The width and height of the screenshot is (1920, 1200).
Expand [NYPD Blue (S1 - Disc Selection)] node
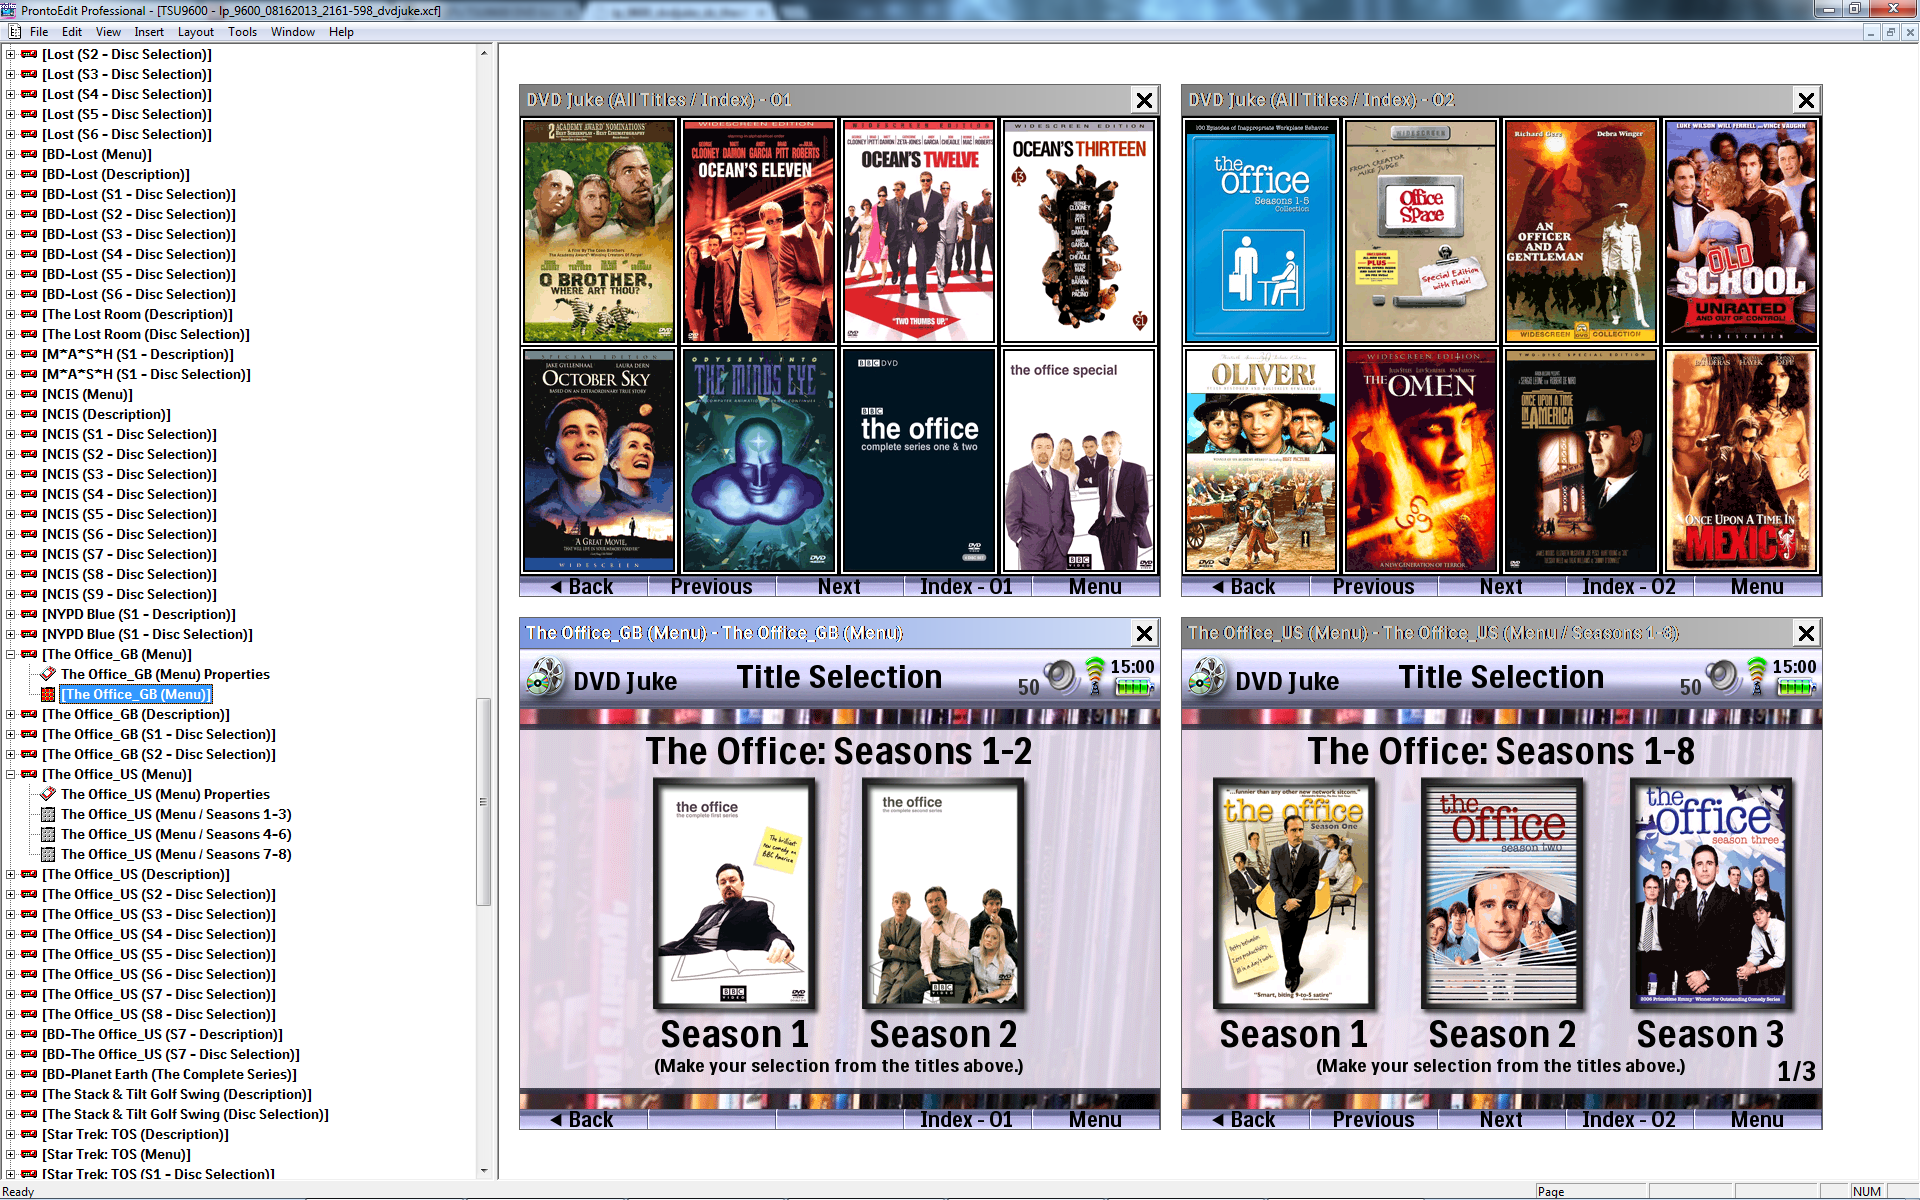(11, 634)
